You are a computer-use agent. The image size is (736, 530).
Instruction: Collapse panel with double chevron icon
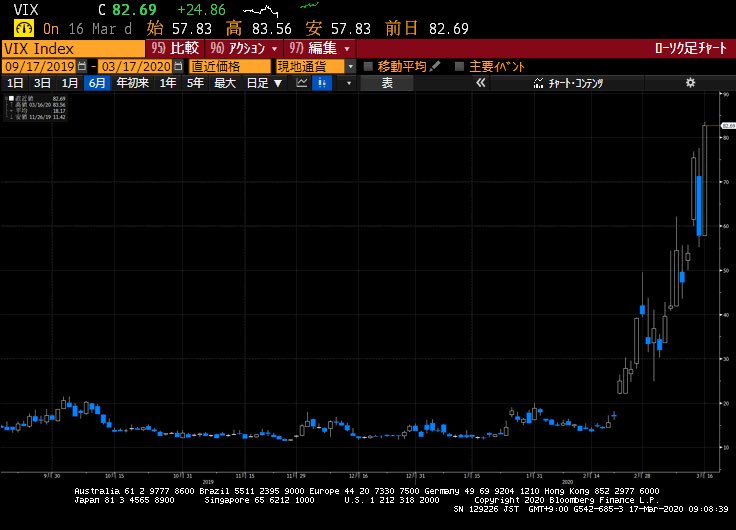click(x=480, y=83)
